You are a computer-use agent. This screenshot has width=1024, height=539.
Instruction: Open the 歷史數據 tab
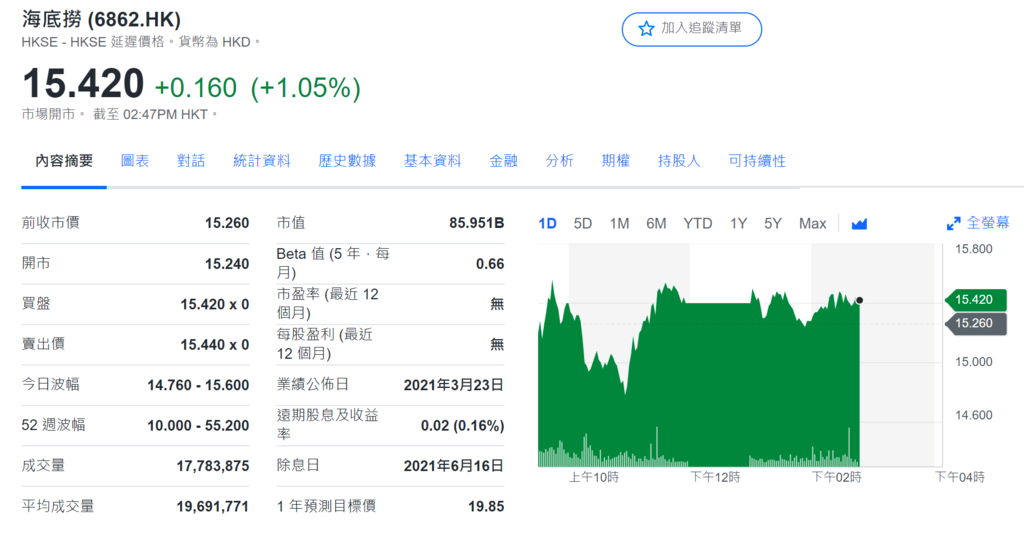pyautogui.click(x=347, y=161)
